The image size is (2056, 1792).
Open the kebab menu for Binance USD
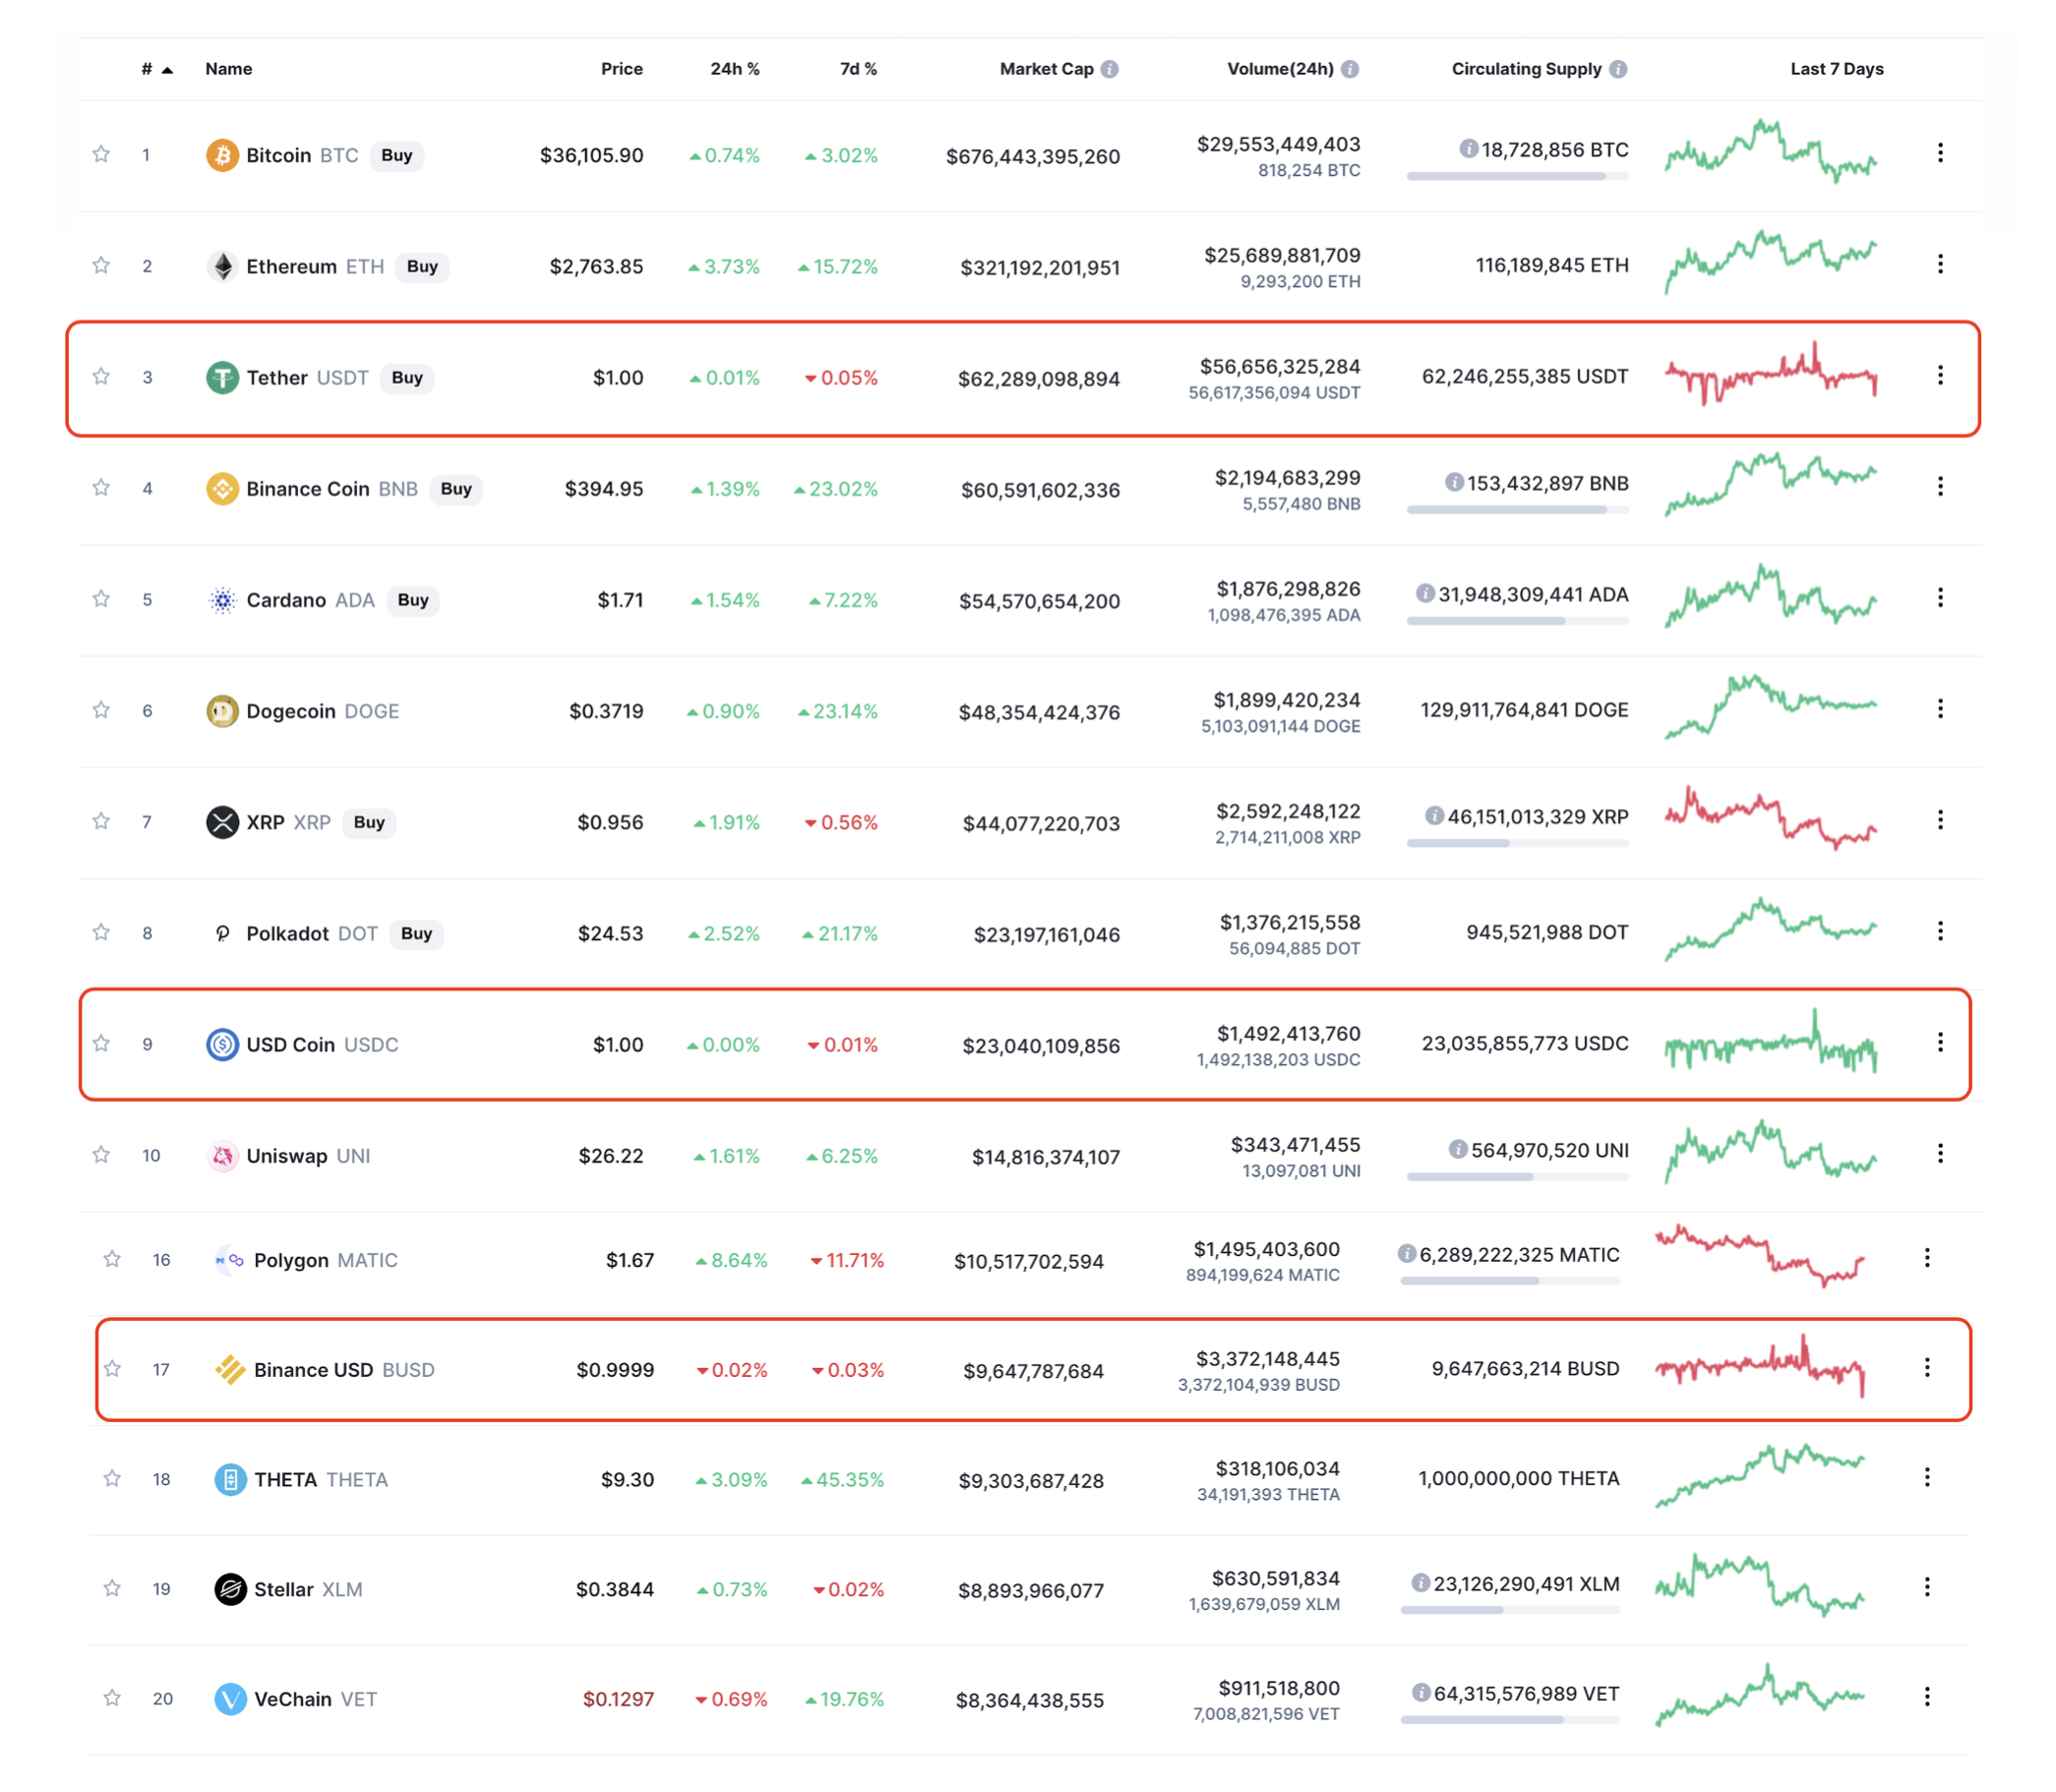(1928, 1369)
